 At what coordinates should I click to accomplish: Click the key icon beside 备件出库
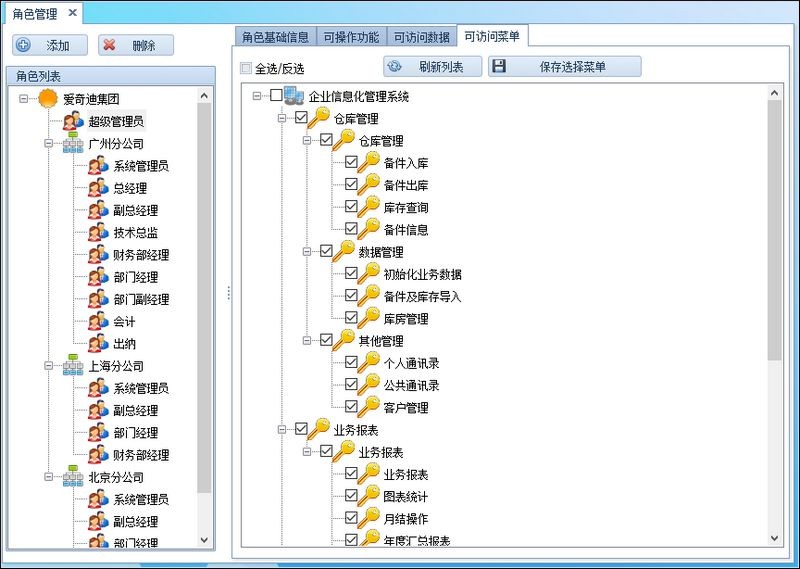(369, 185)
